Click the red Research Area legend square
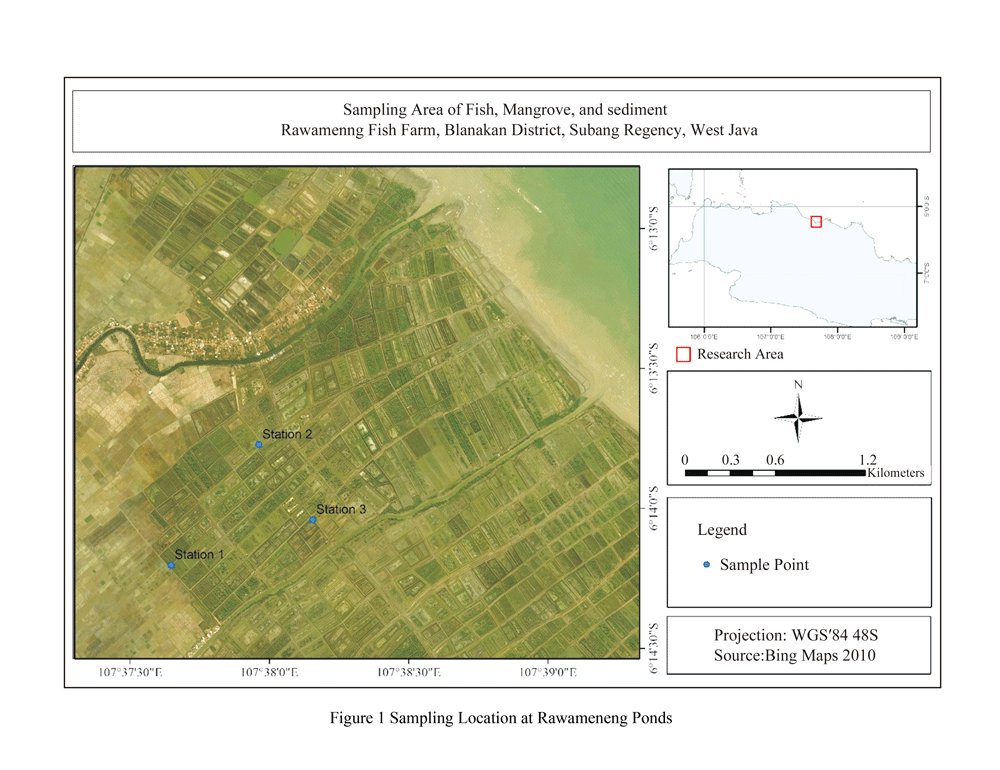This screenshot has height=770, width=1000. pyautogui.click(x=683, y=354)
